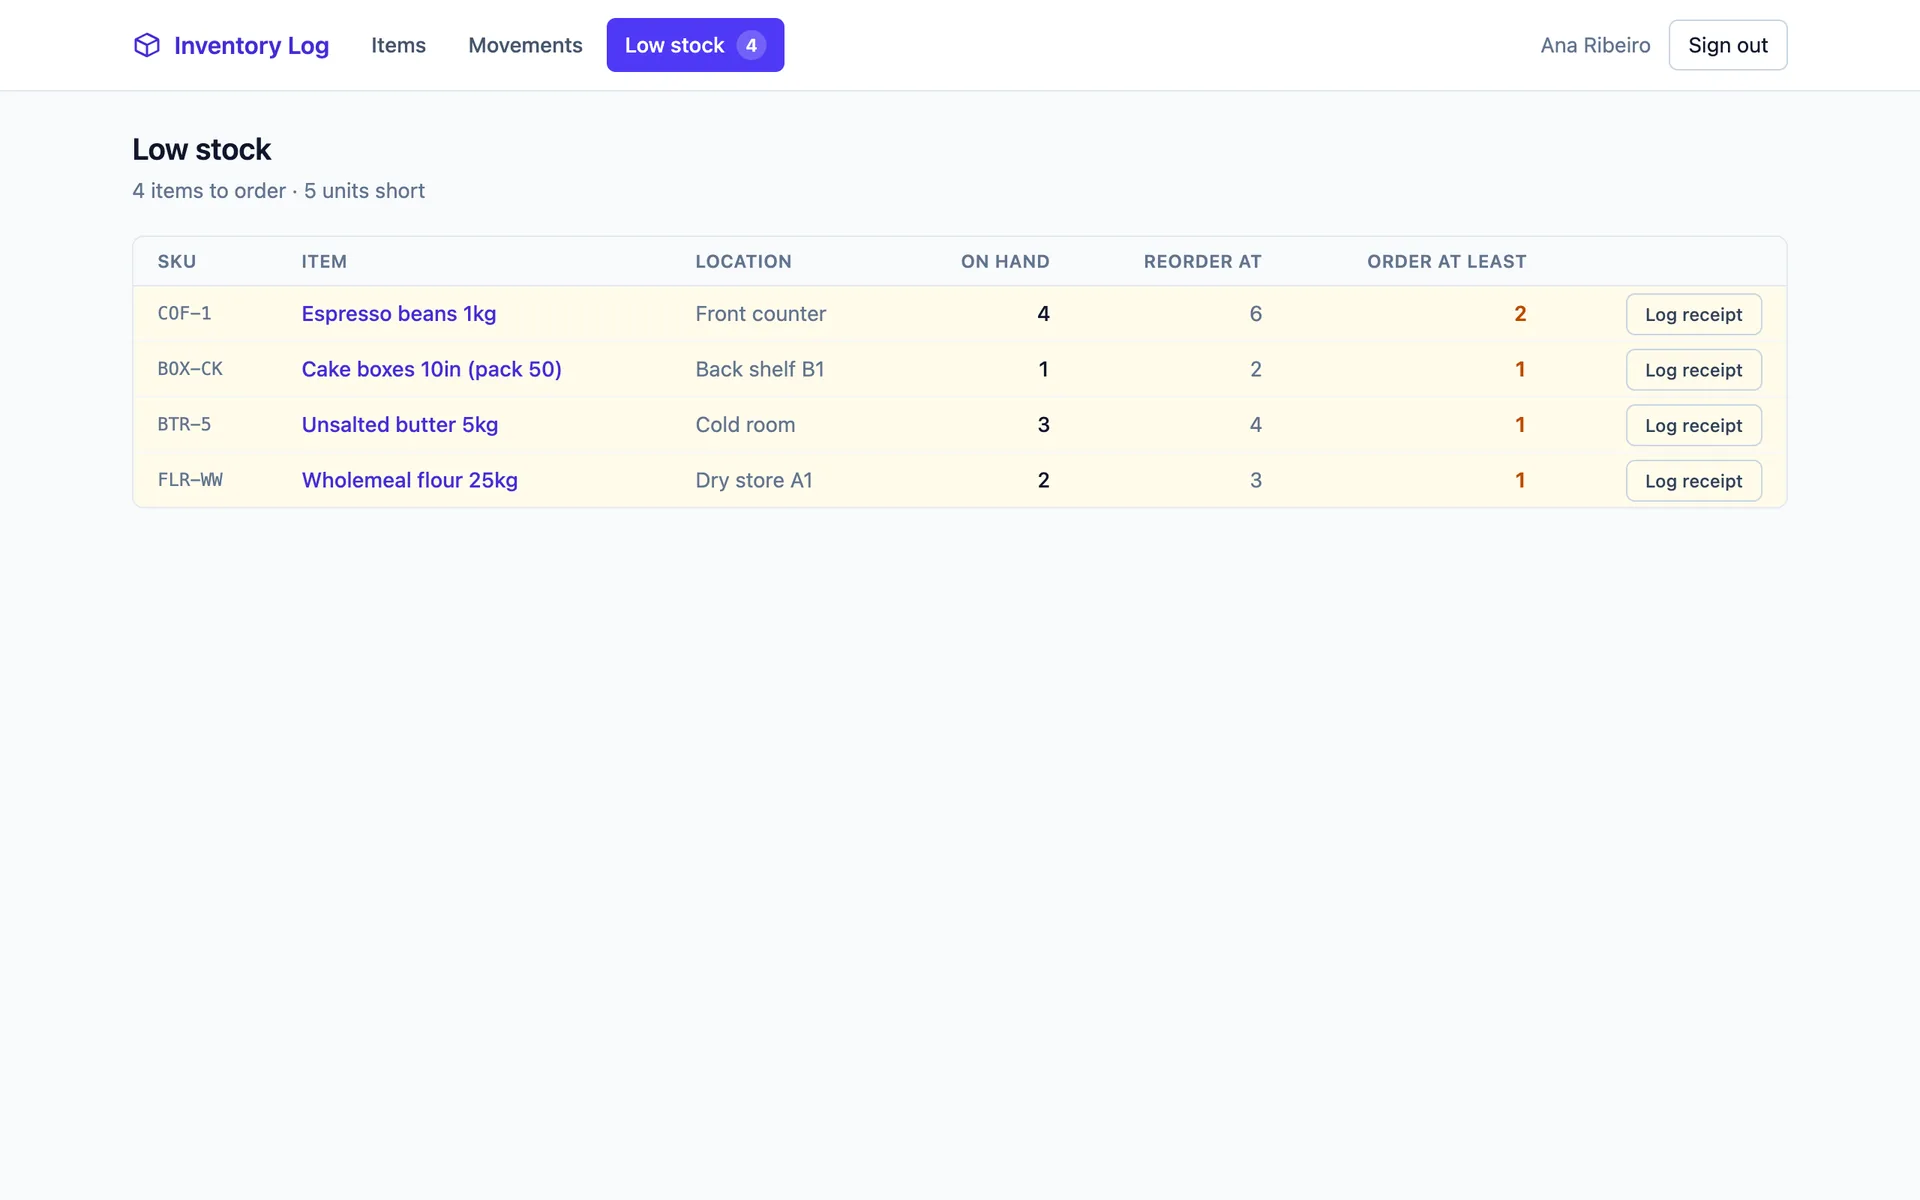This screenshot has width=1920, height=1200.
Task: Click the ON HAND column header
Action: 1005,262
